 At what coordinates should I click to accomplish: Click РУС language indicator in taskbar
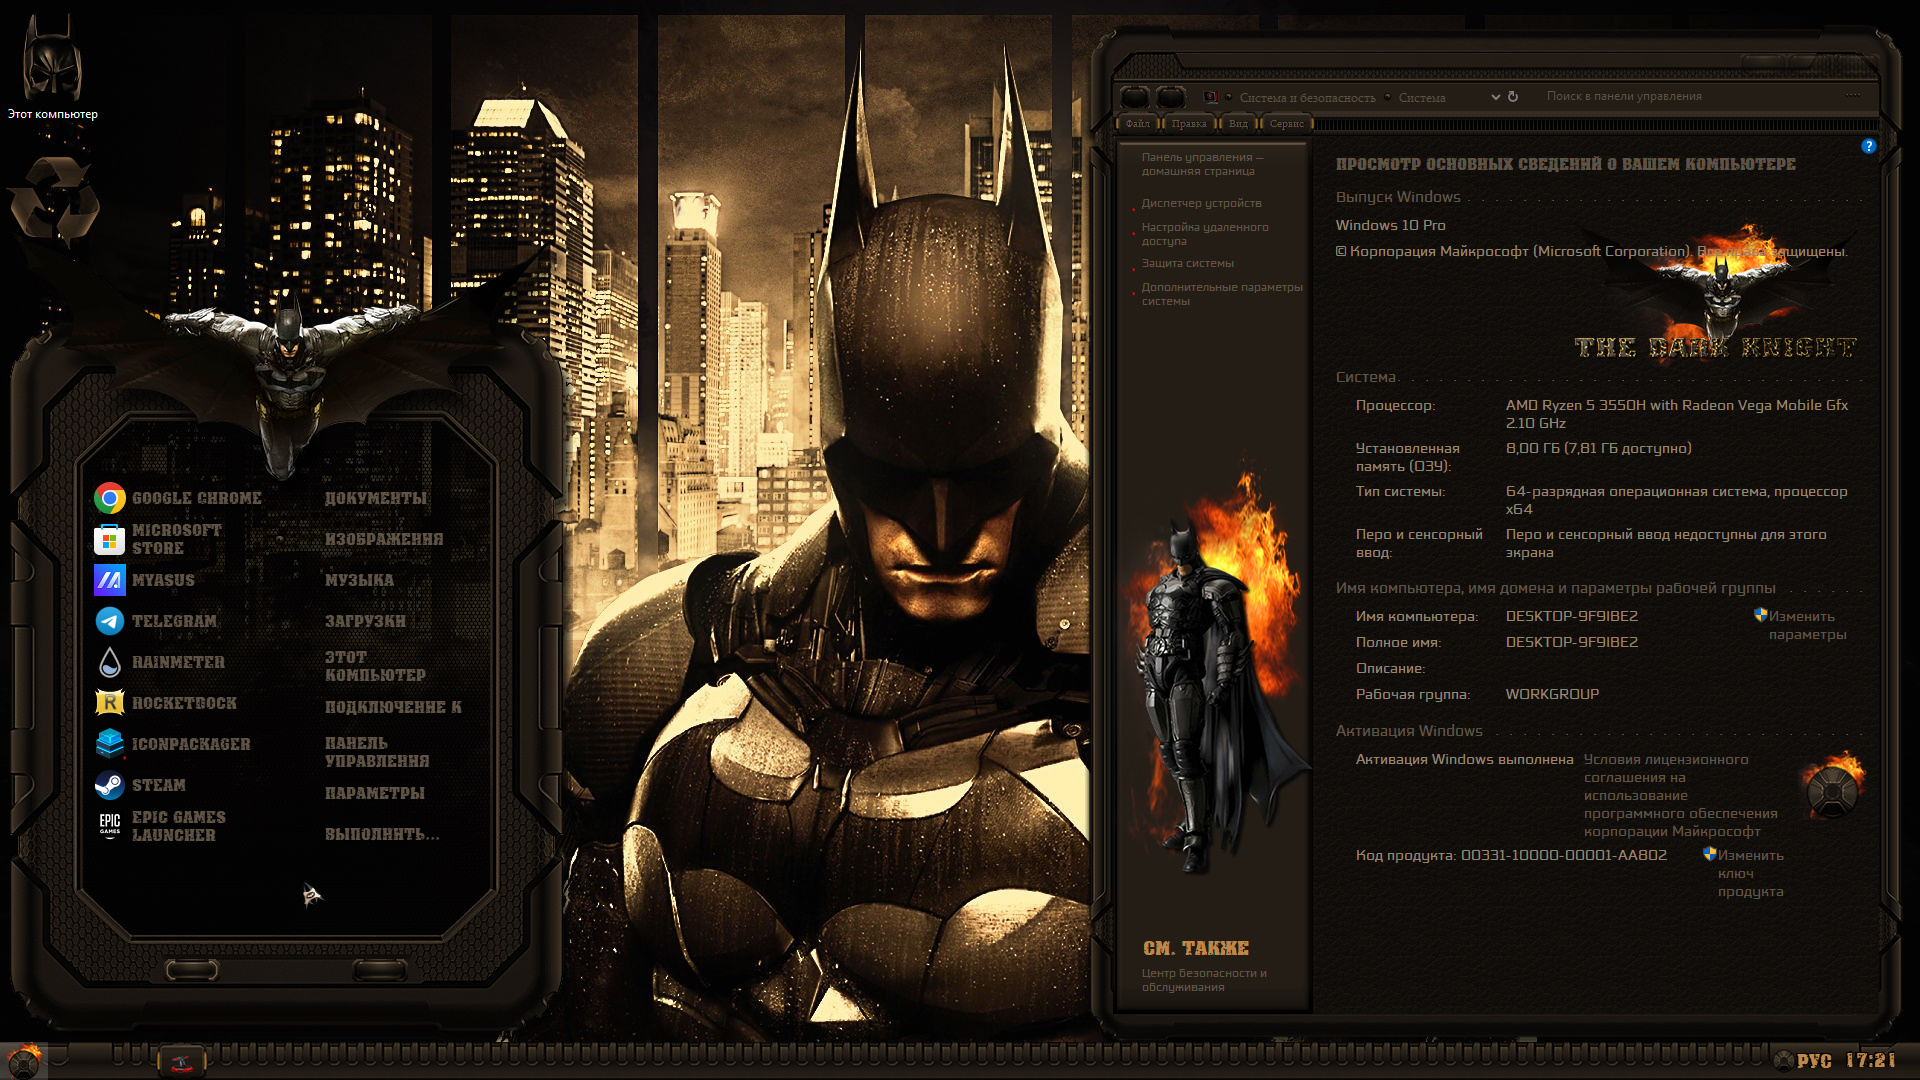click(1813, 1061)
